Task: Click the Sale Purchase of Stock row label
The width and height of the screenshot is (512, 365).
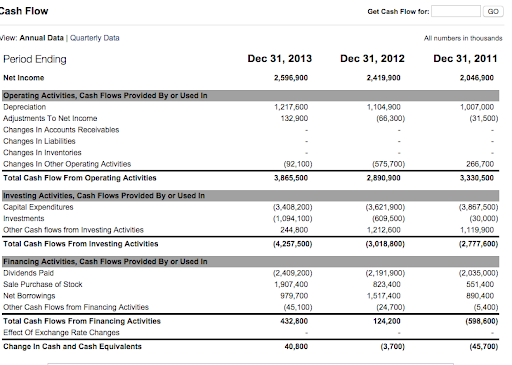Action: click(43, 284)
